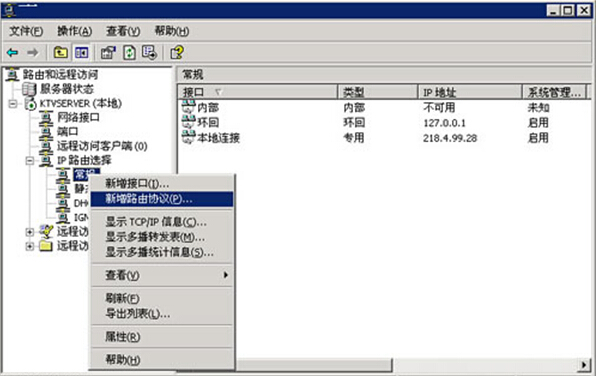This screenshot has width=610, height=376.
Task: Select 远程访问客户端 (0) in the tree
Action: coord(102,146)
